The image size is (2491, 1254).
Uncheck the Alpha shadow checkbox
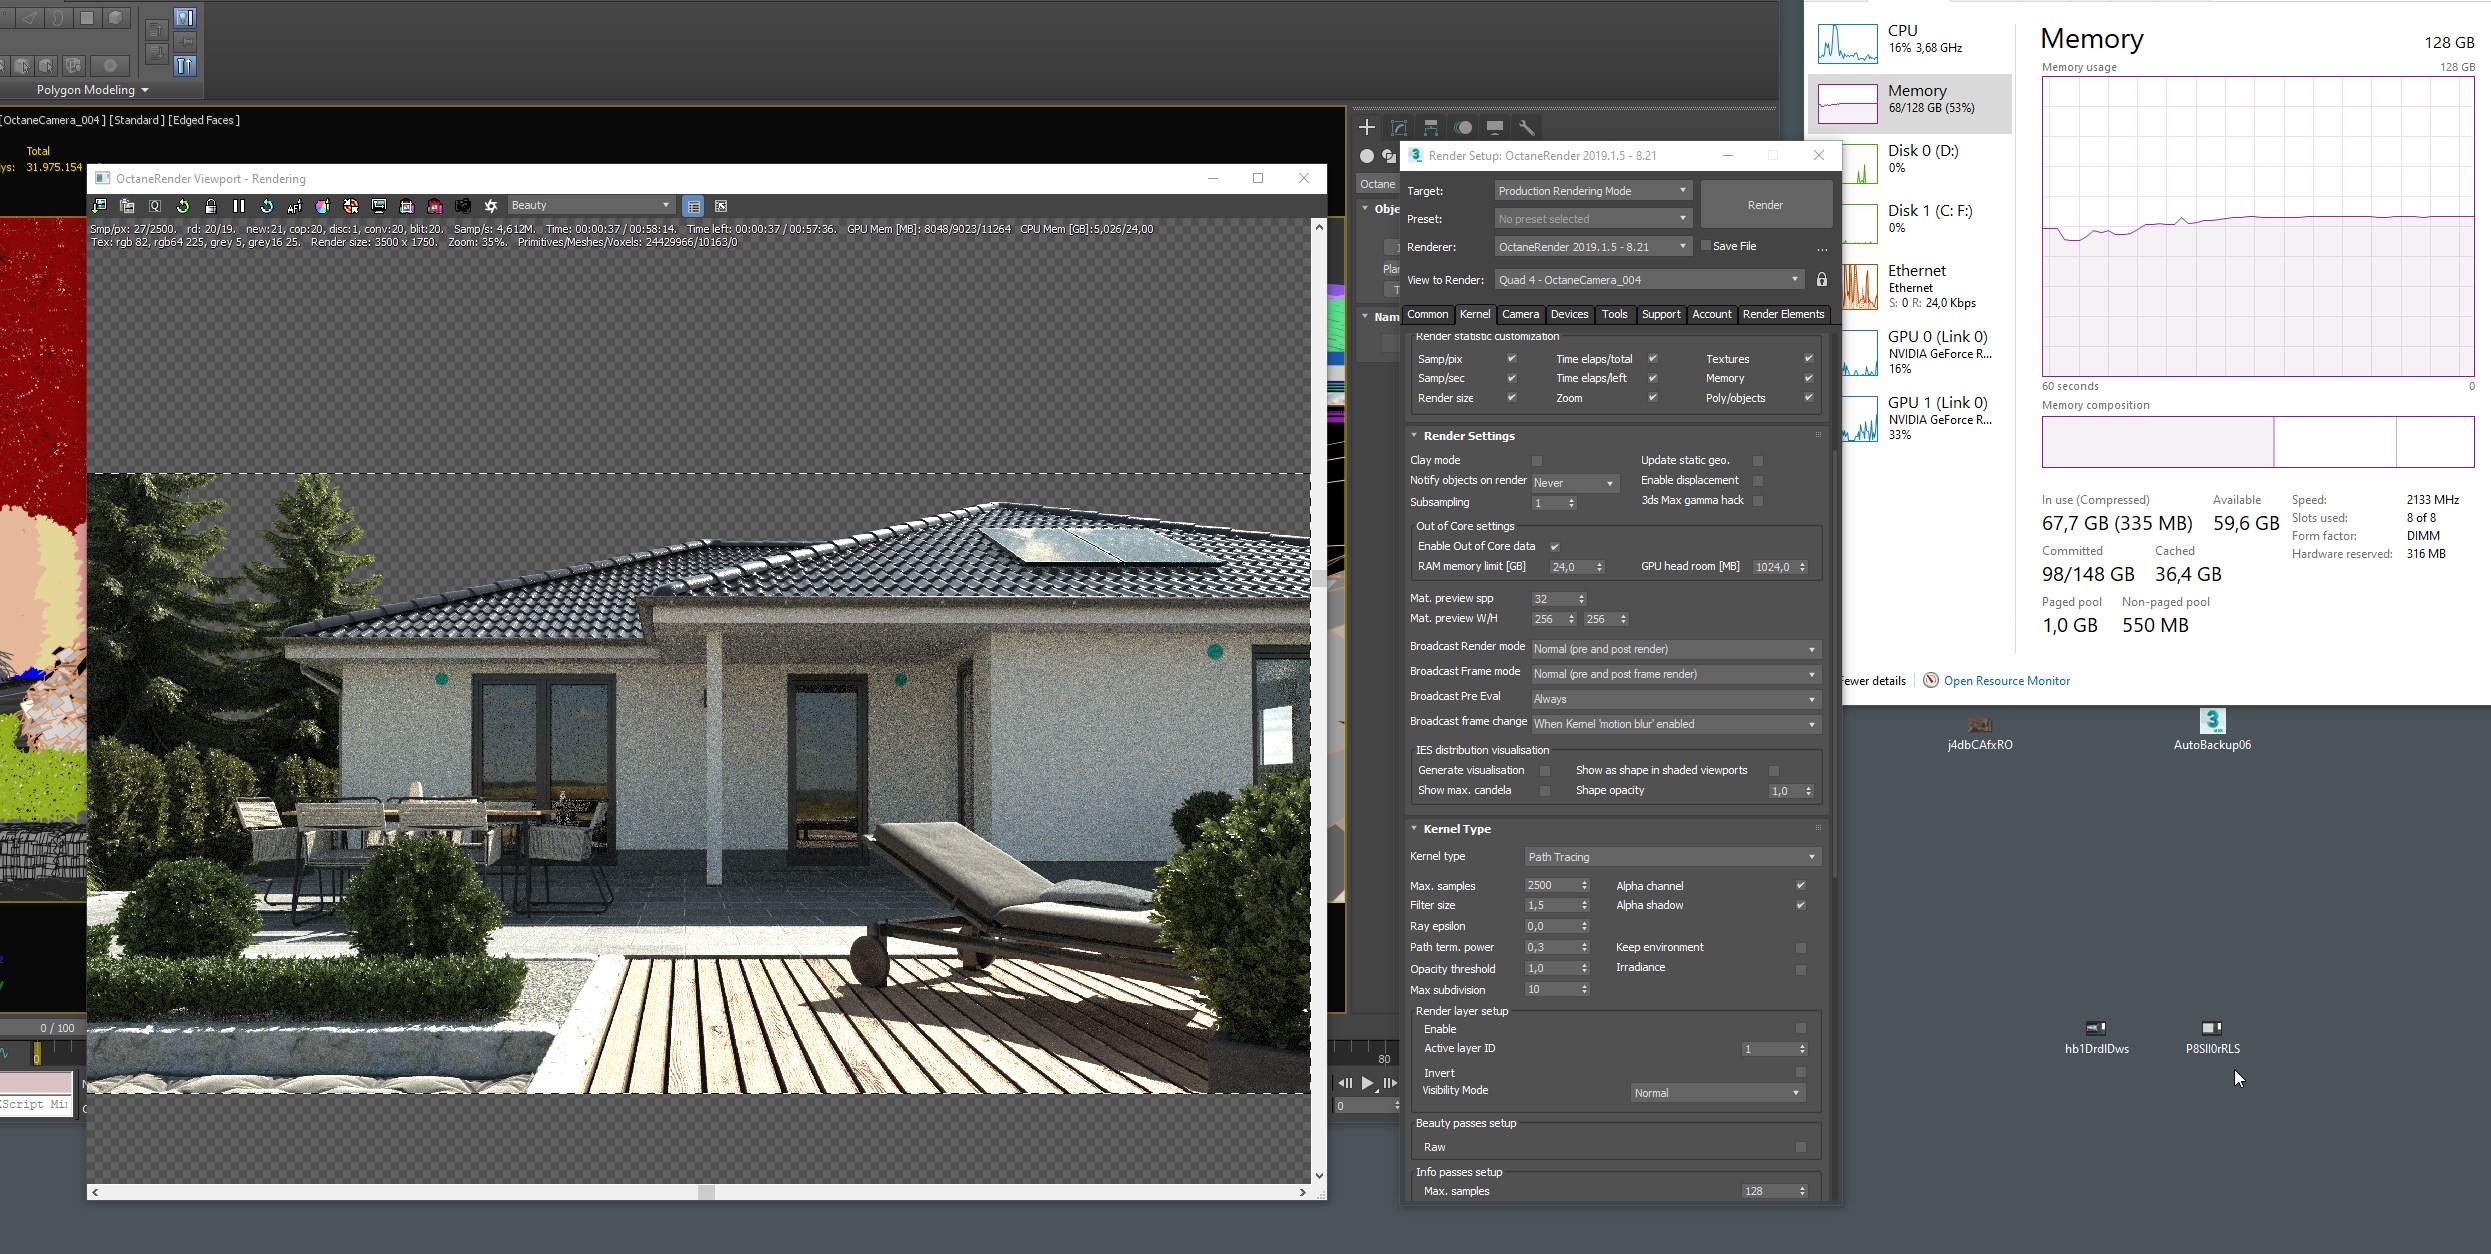pyautogui.click(x=1800, y=905)
